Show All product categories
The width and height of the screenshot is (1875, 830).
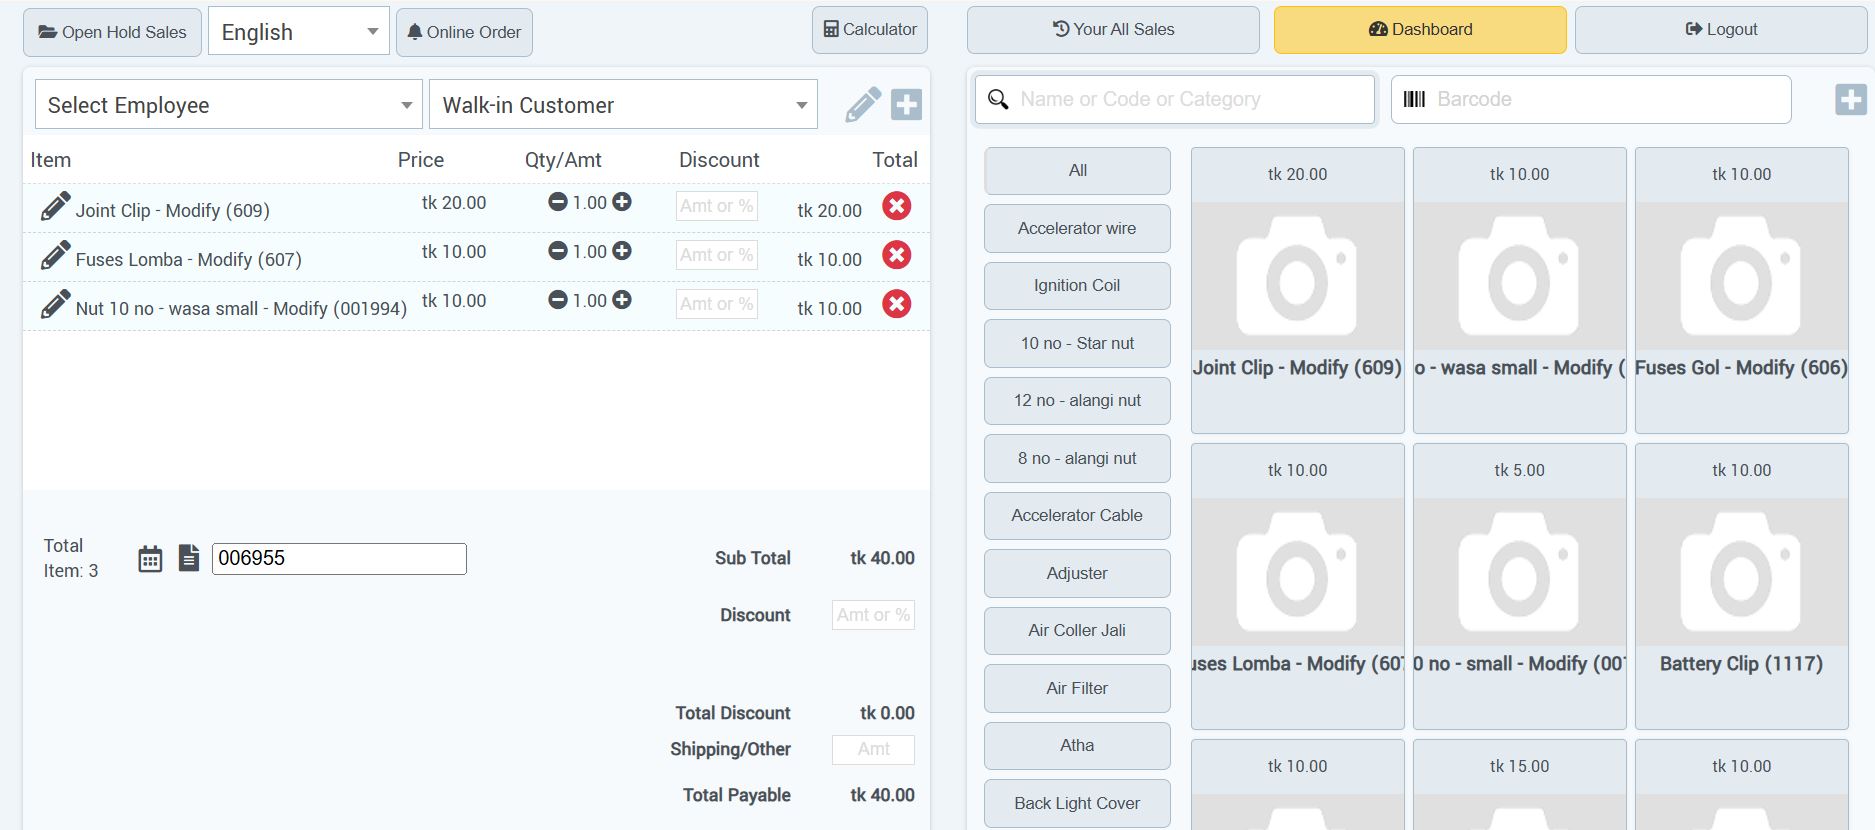pos(1077,171)
